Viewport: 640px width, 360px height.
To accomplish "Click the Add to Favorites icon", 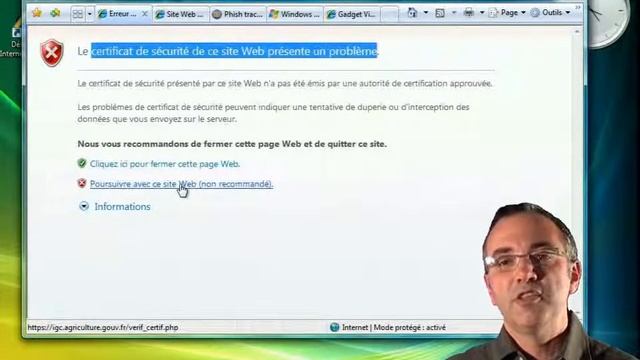I will click(x=55, y=13).
